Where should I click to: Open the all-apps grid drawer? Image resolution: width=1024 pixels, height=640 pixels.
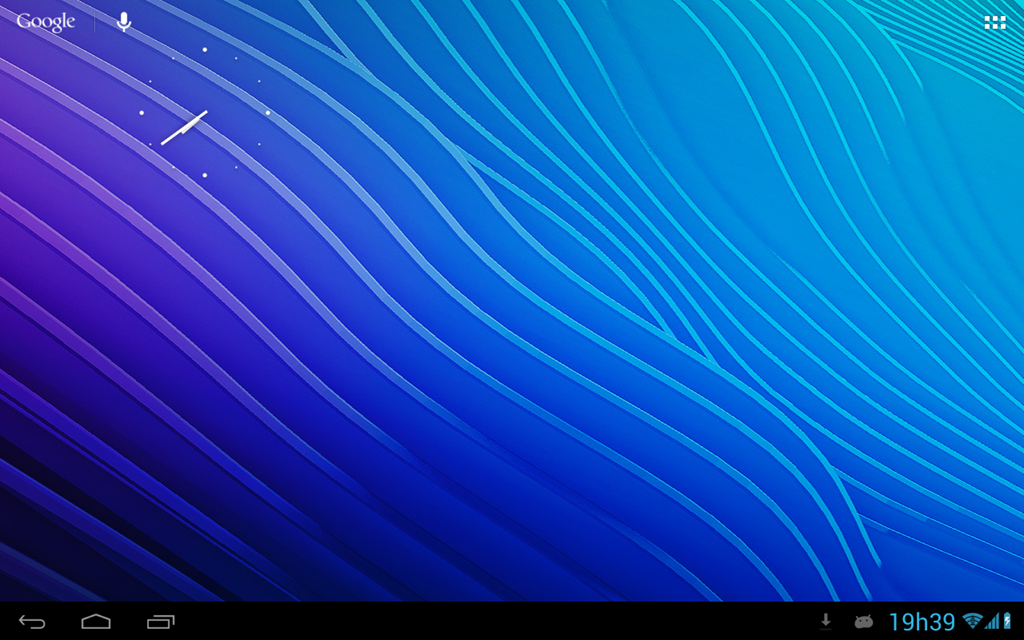point(995,23)
